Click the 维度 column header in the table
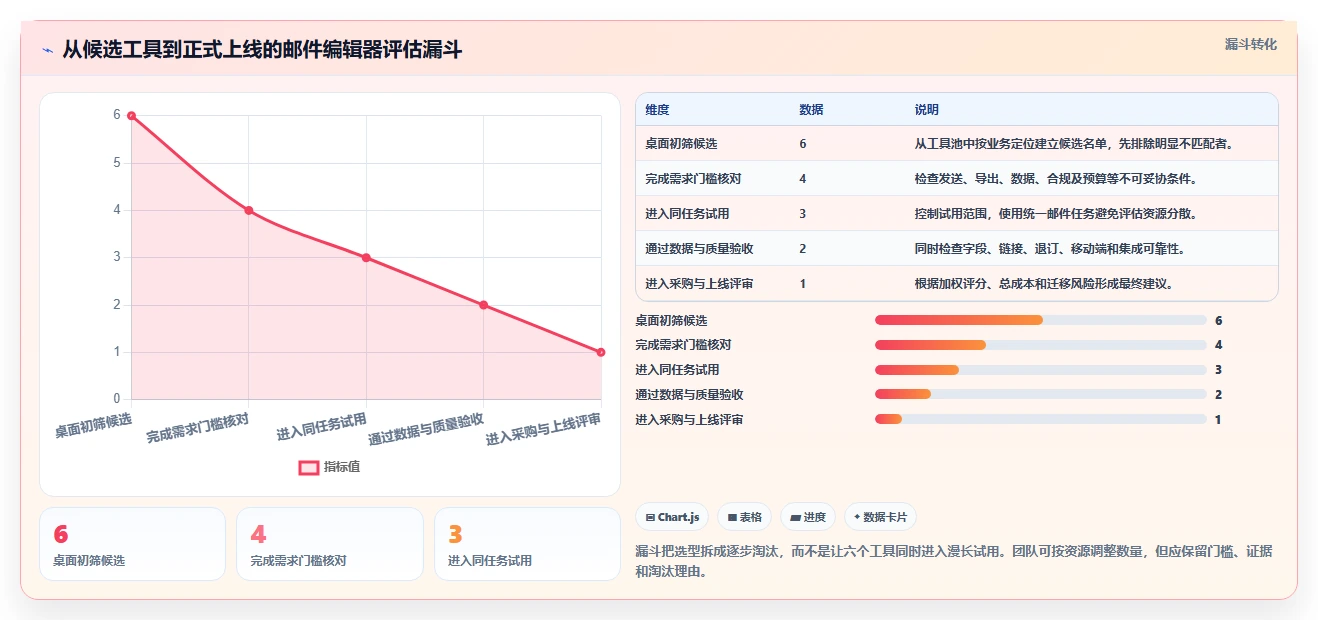 657,110
